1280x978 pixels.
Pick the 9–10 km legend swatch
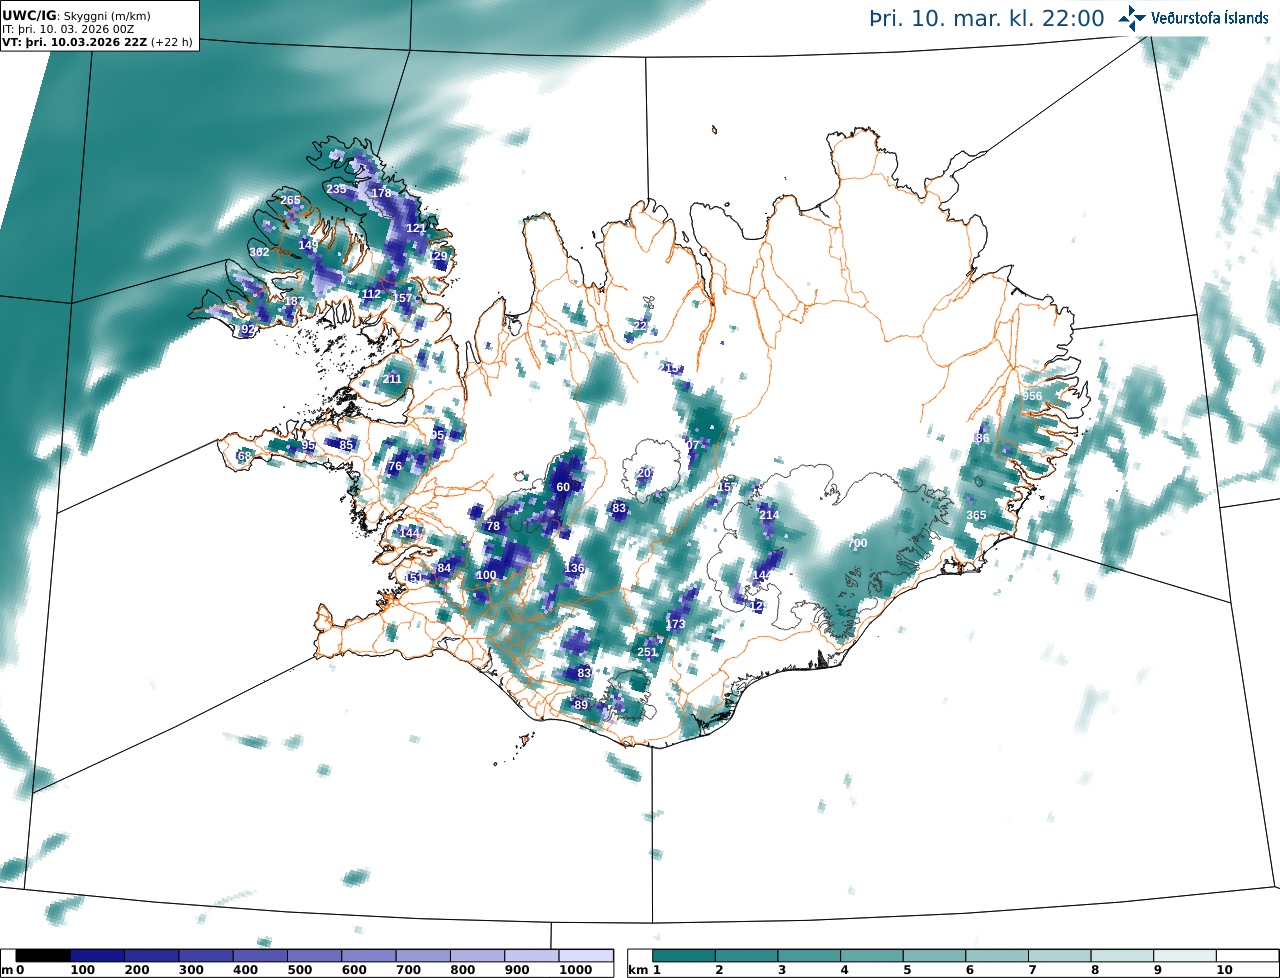(1185, 956)
